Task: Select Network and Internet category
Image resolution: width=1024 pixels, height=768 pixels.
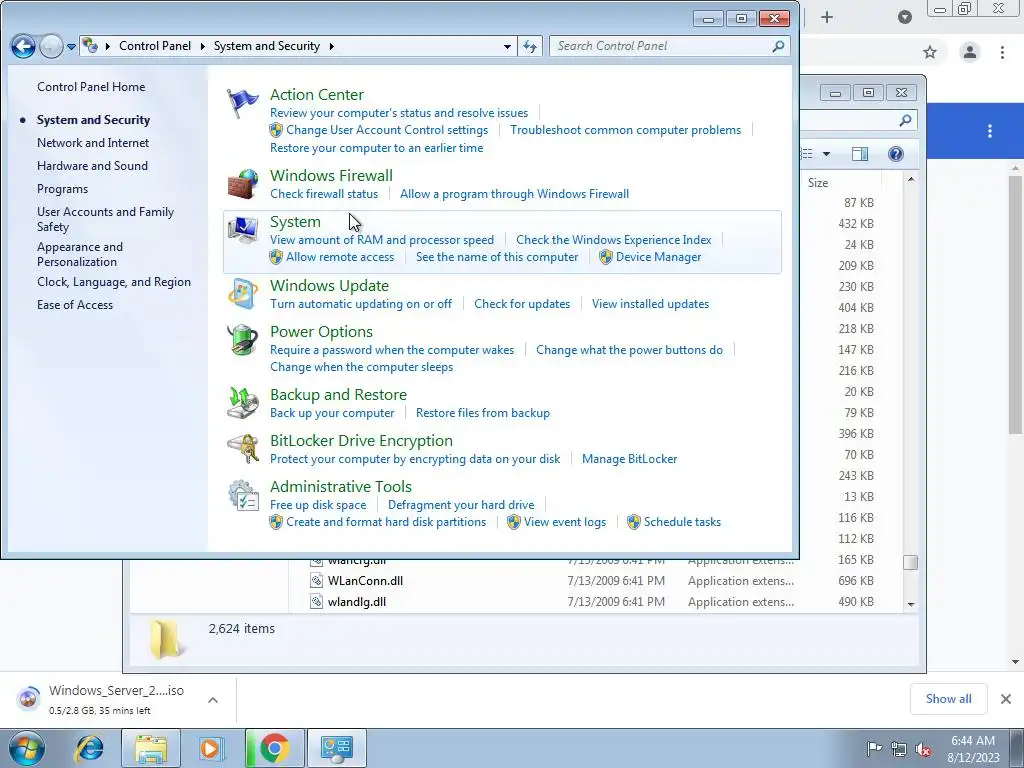Action: (x=93, y=143)
